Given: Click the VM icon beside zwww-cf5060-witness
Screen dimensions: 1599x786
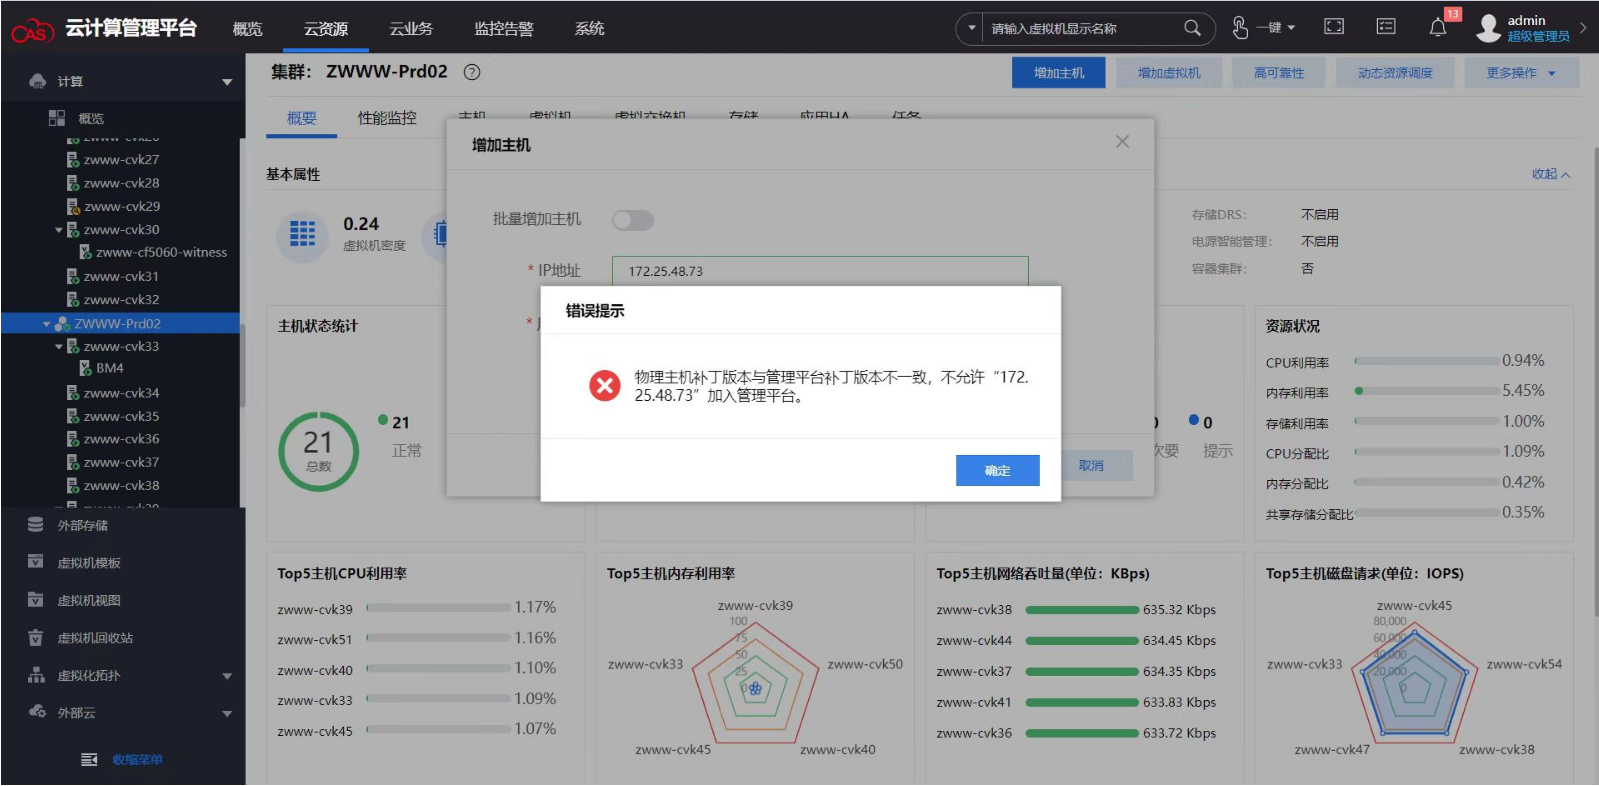Looking at the screenshot, I should pyautogui.click(x=86, y=252).
